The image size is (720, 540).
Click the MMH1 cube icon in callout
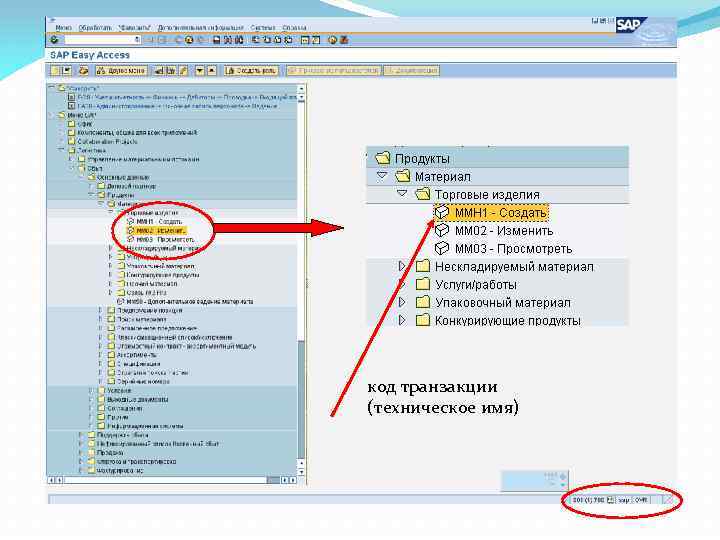(442, 212)
